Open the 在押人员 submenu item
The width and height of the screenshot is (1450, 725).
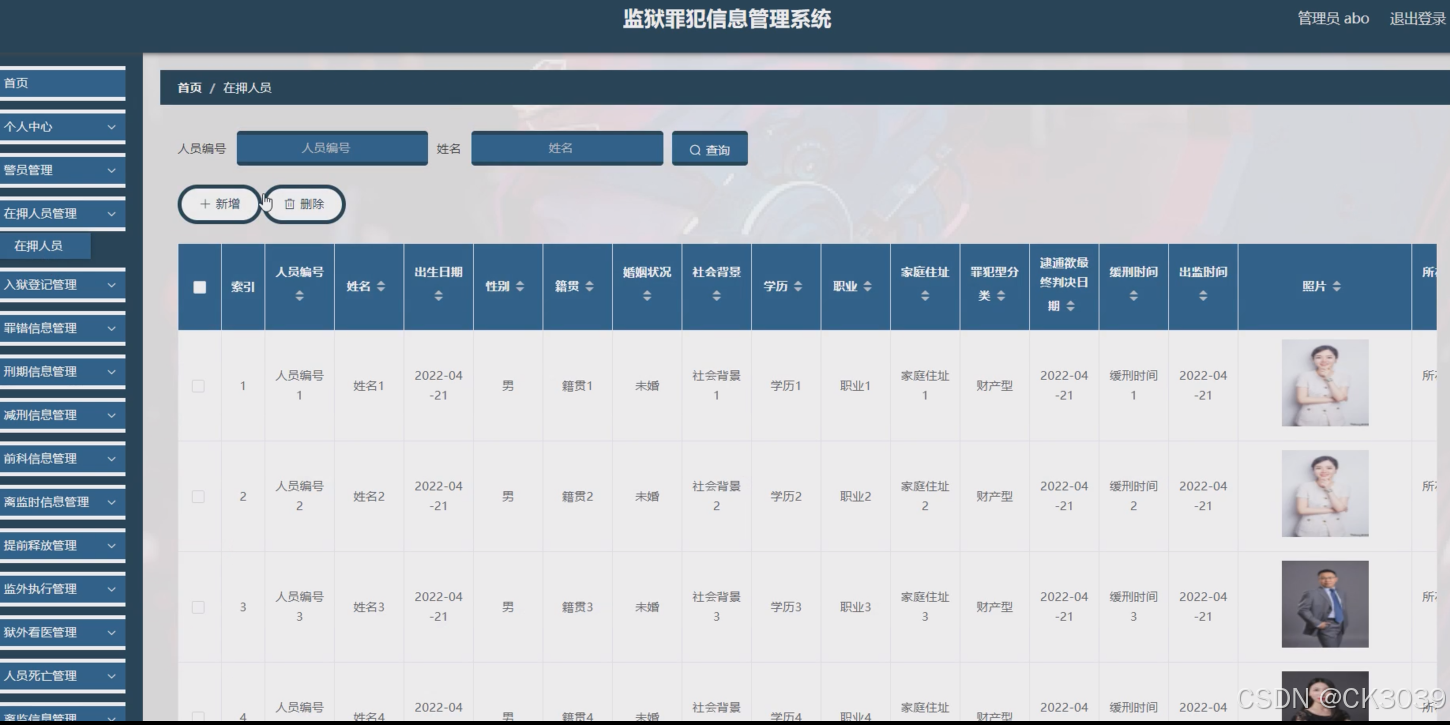point(45,246)
